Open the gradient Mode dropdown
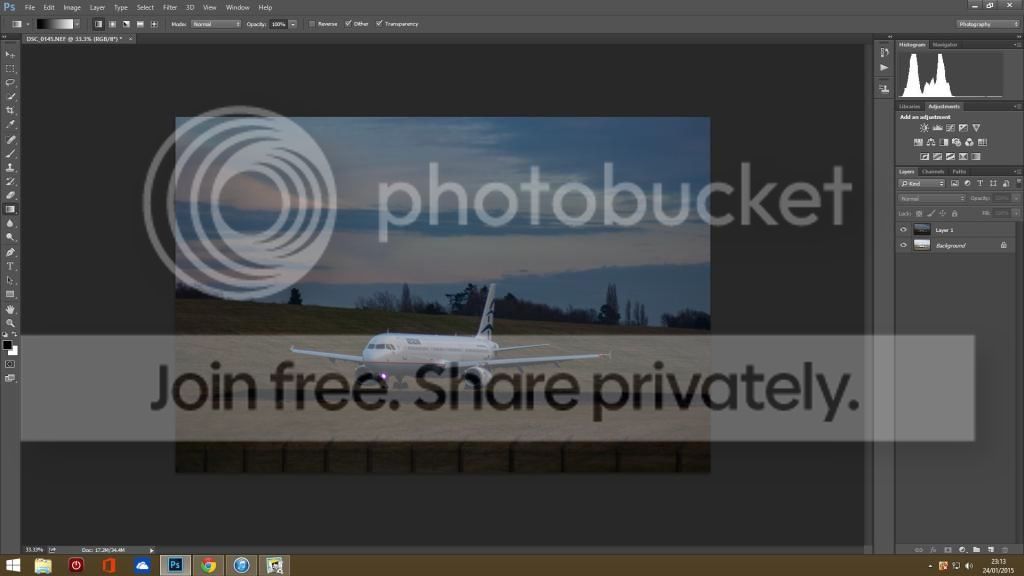 (x=216, y=23)
